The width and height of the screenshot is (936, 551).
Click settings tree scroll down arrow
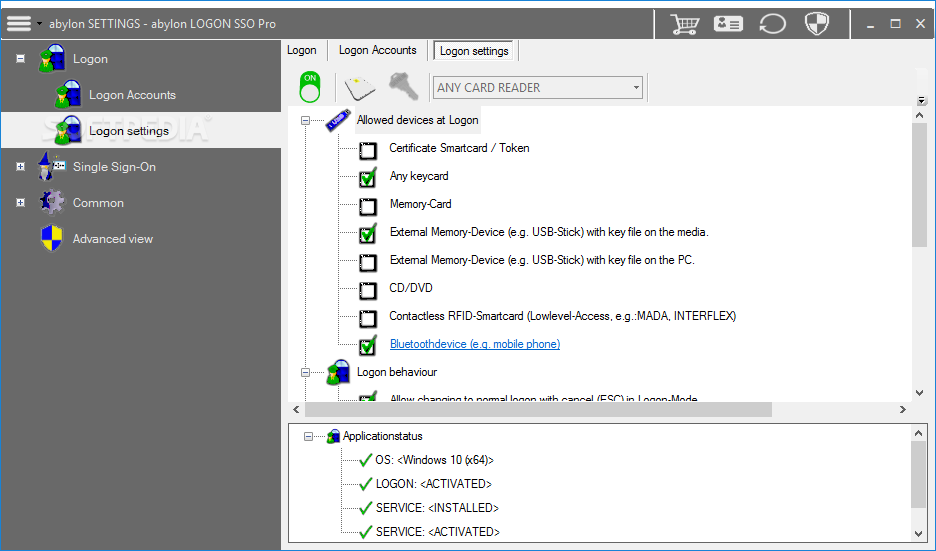click(x=919, y=393)
